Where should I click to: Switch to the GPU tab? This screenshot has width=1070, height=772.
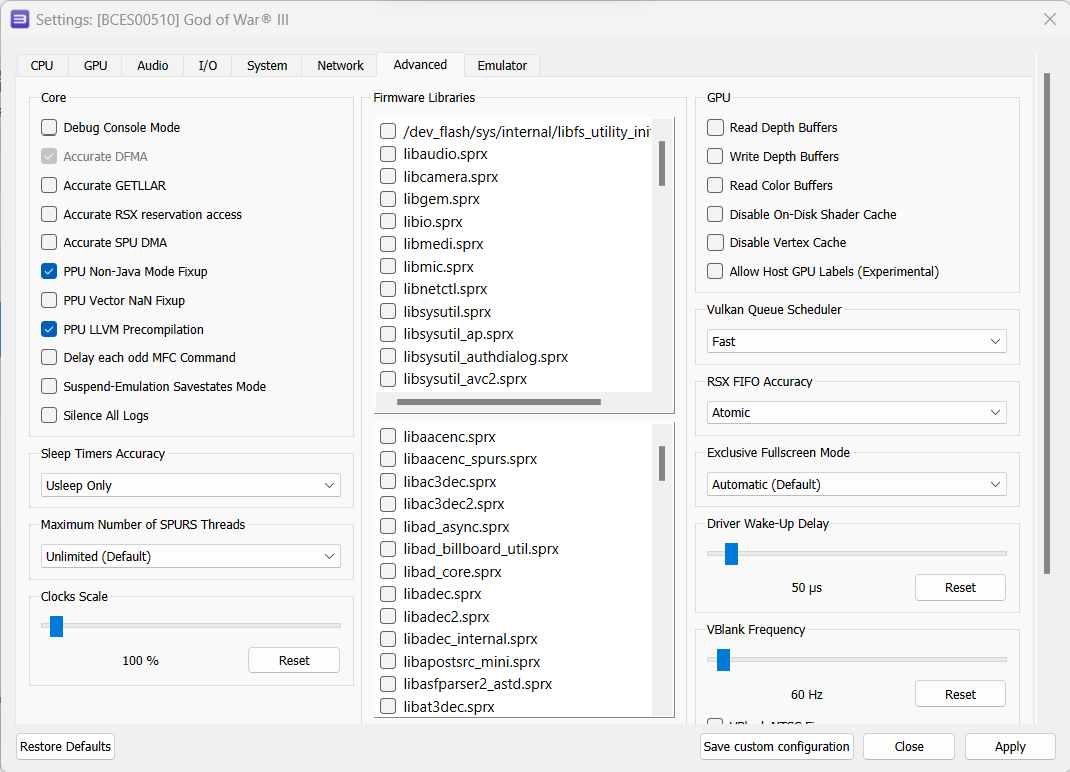pyautogui.click(x=96, y=66)
